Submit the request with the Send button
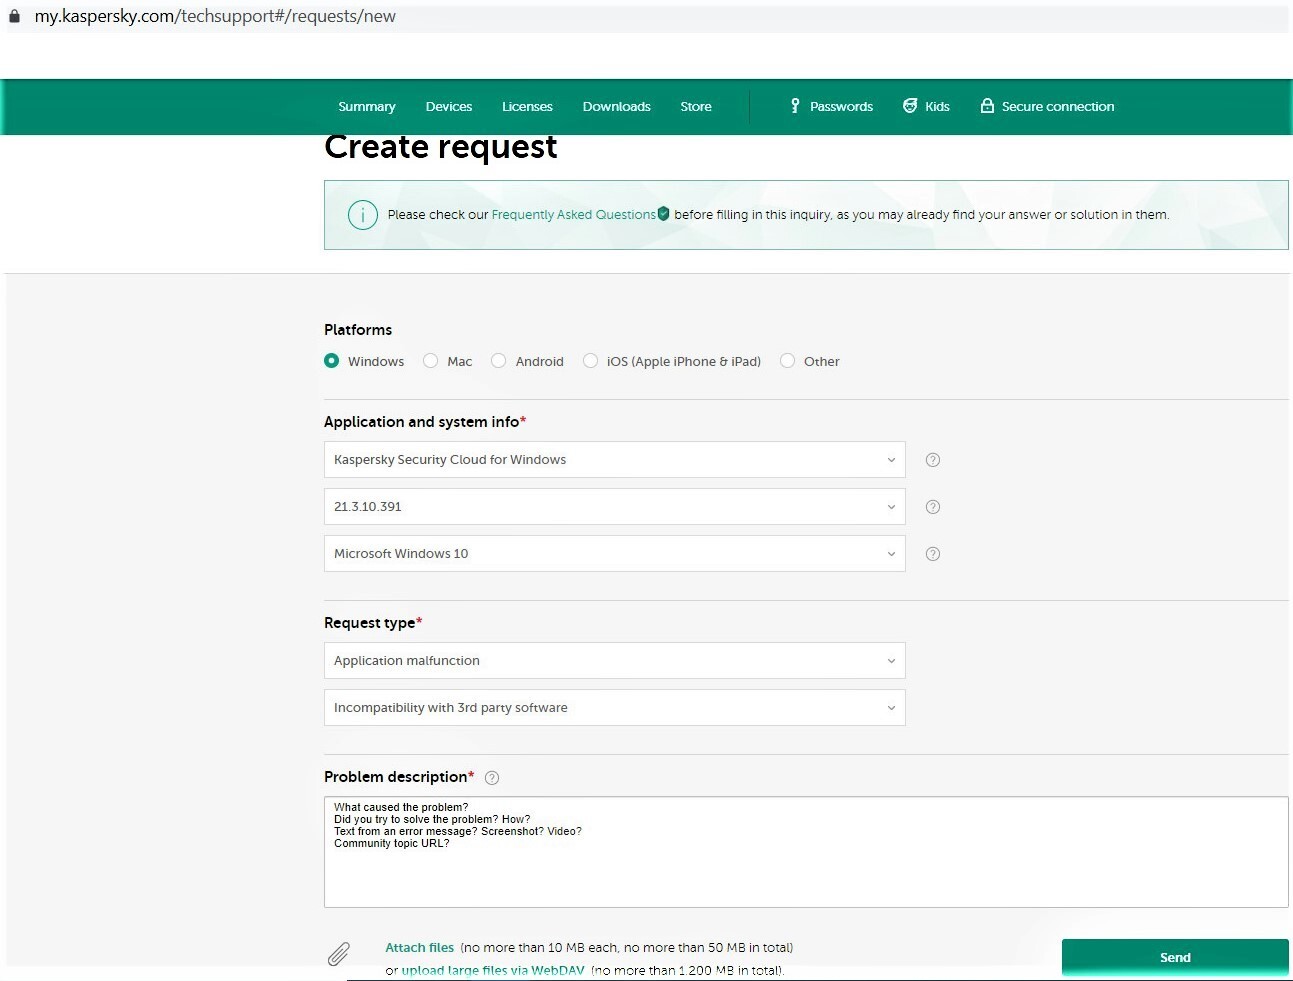The height and width of the screenshot is (981, 1293). tap(1175, 957)
